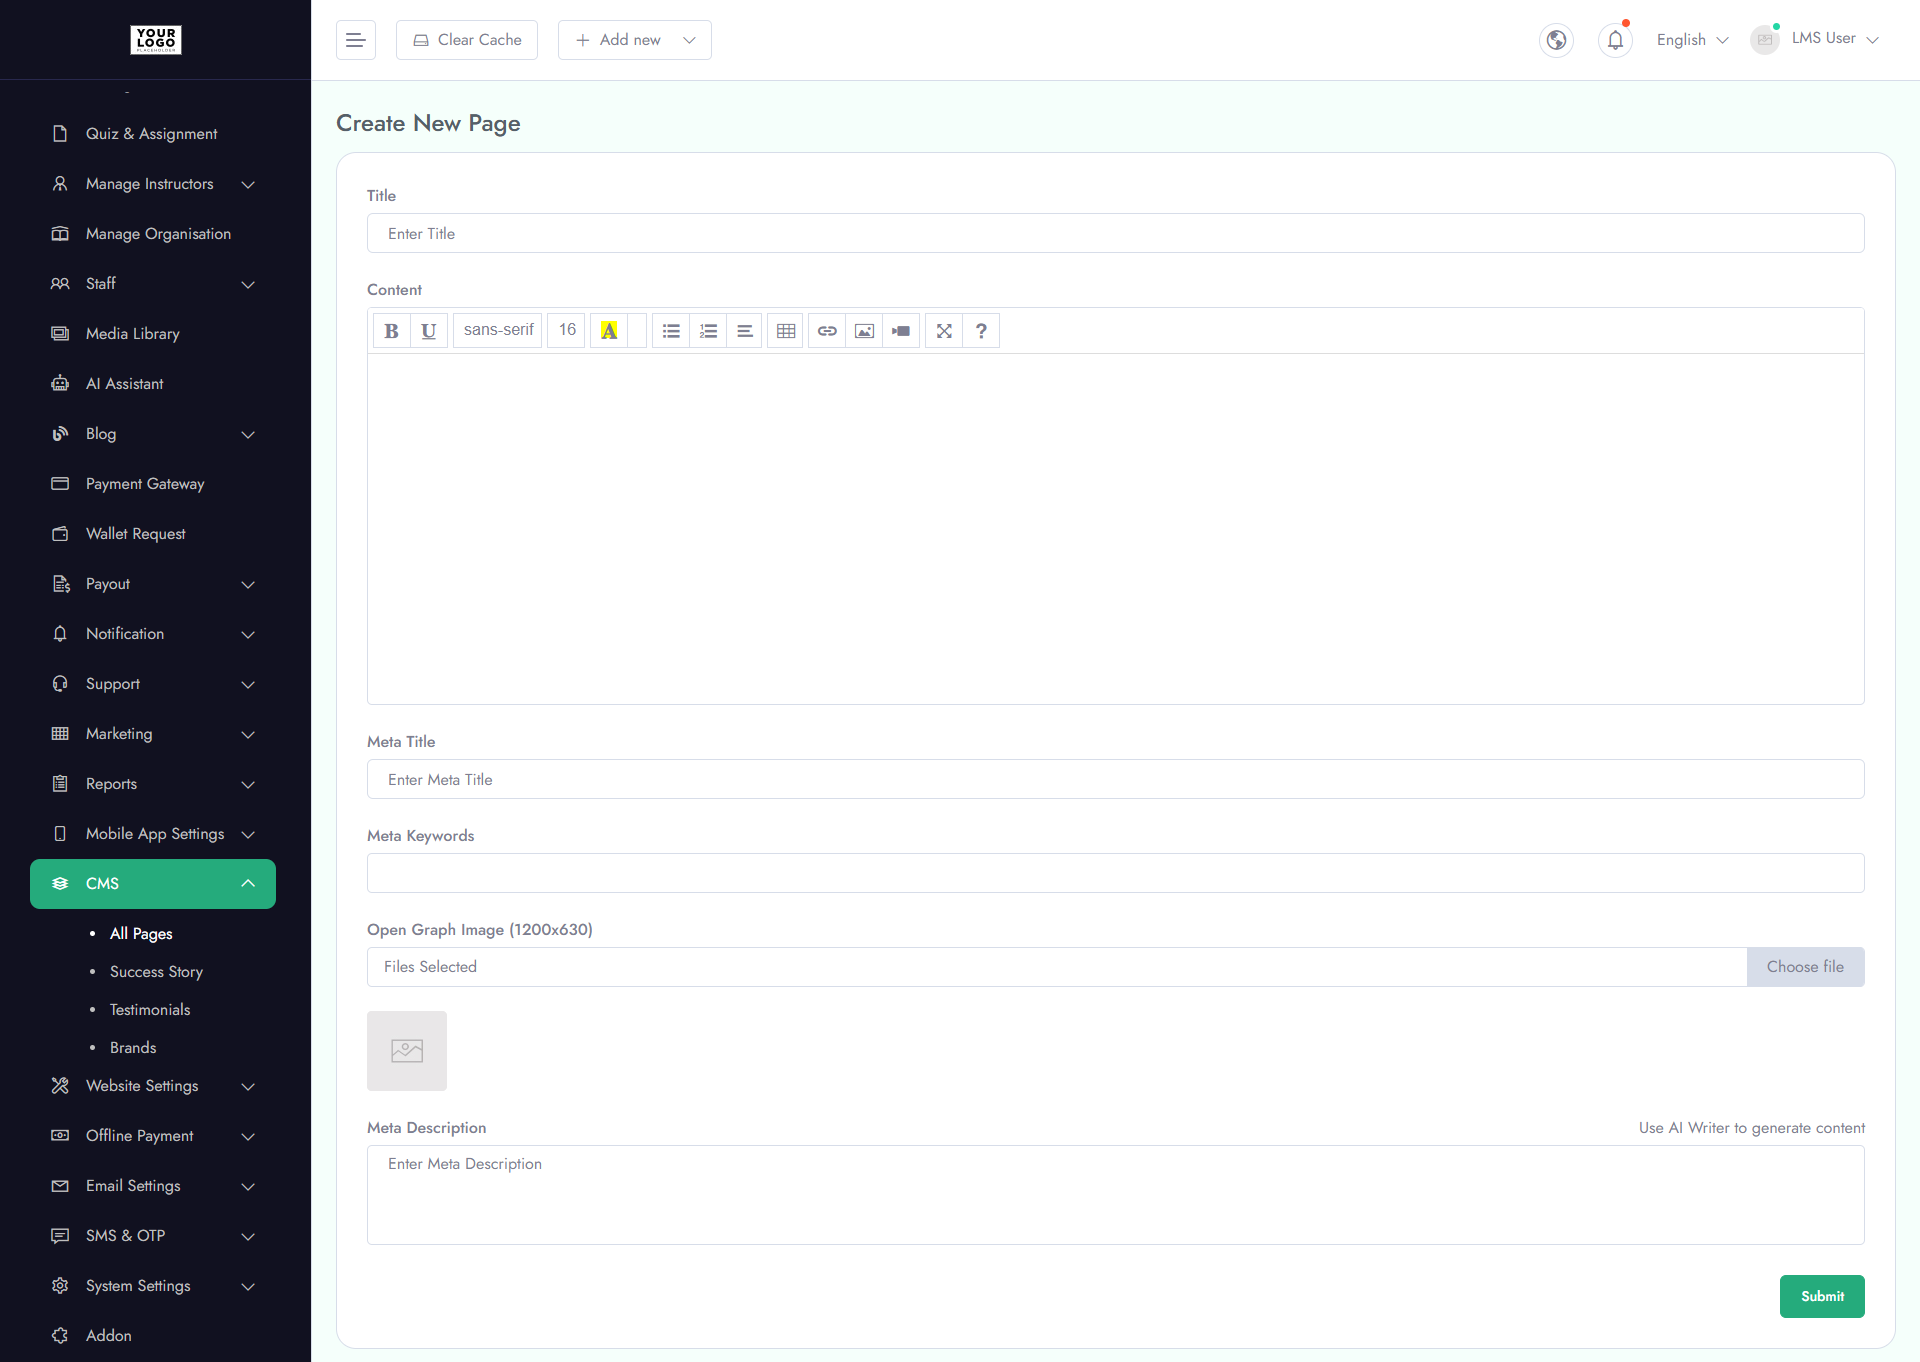
Task: Expand the Support submenu
Action: pos(153,684)
